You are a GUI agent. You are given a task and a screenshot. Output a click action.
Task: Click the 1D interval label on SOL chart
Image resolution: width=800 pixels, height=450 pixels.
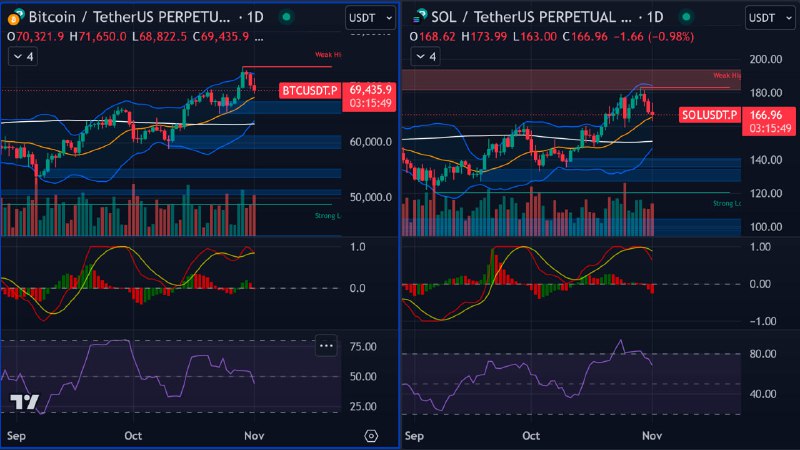[655, 17]
